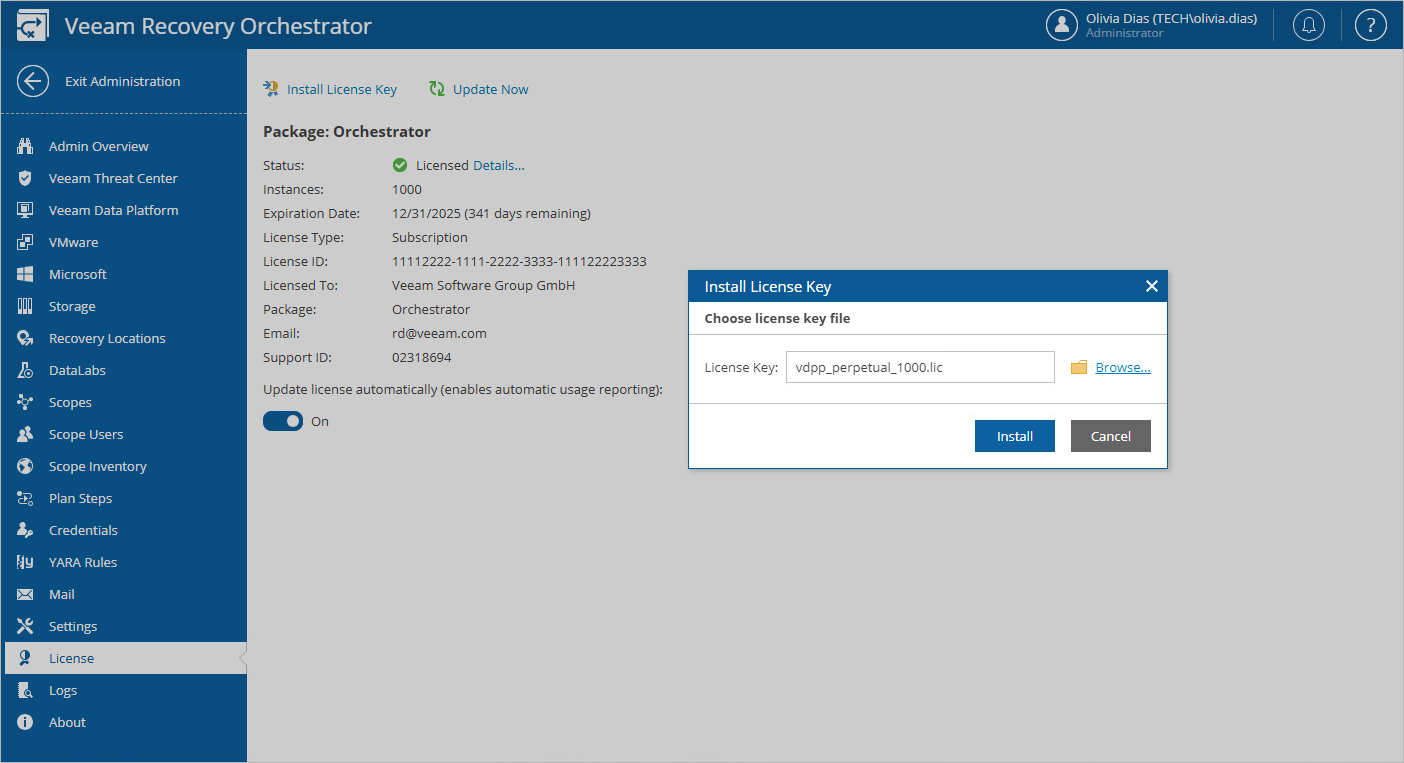The height and width of the screenshot is (763, 1404).
Task: Click the email rd@veeam.com value
Action: click(439, 333)
